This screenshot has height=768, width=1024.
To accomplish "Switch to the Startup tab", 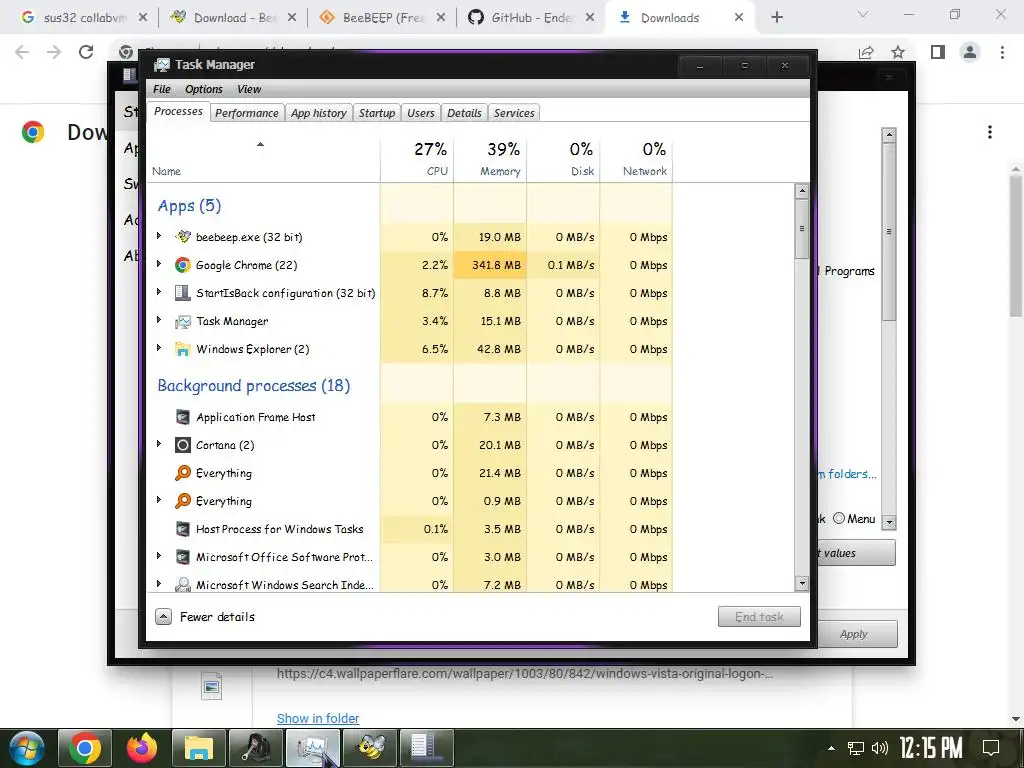I will [377, 113].
